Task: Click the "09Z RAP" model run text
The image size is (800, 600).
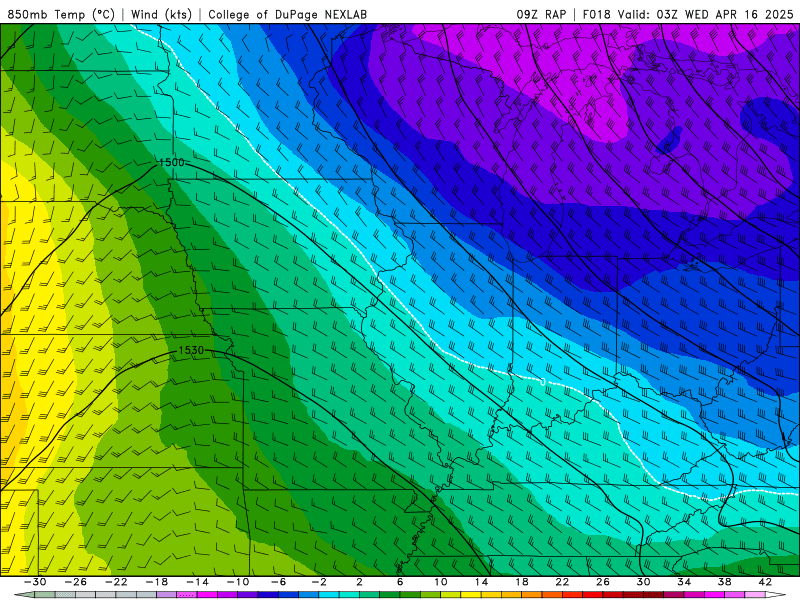Action: point(541,15)
